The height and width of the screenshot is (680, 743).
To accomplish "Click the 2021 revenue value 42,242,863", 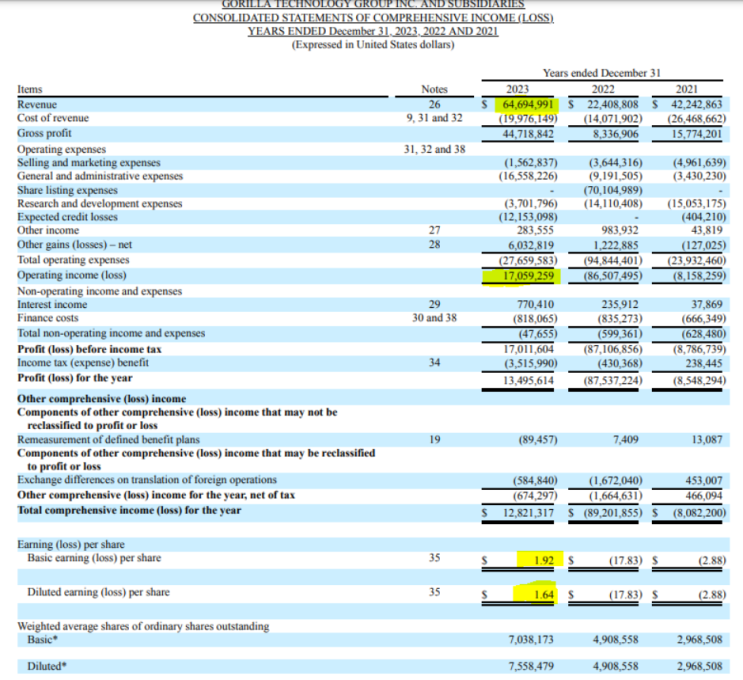I will 697,104.
